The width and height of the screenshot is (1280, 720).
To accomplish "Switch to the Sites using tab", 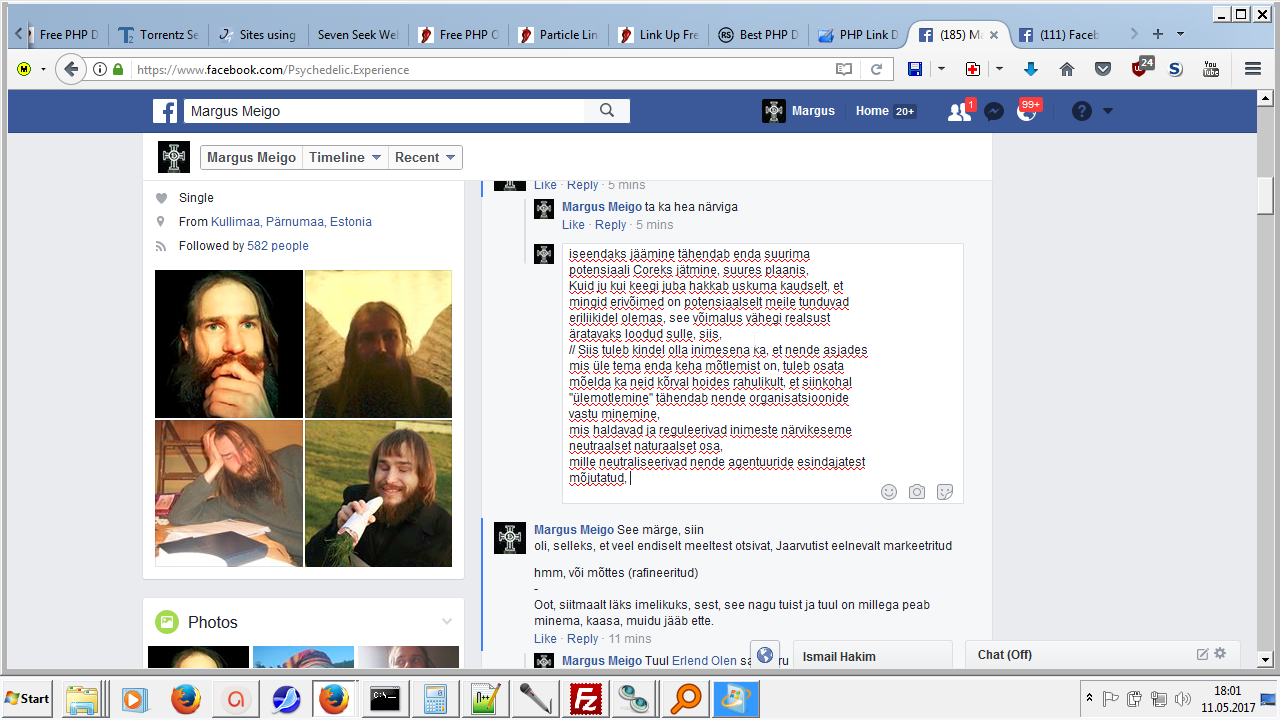I will [x=258, y=35].
